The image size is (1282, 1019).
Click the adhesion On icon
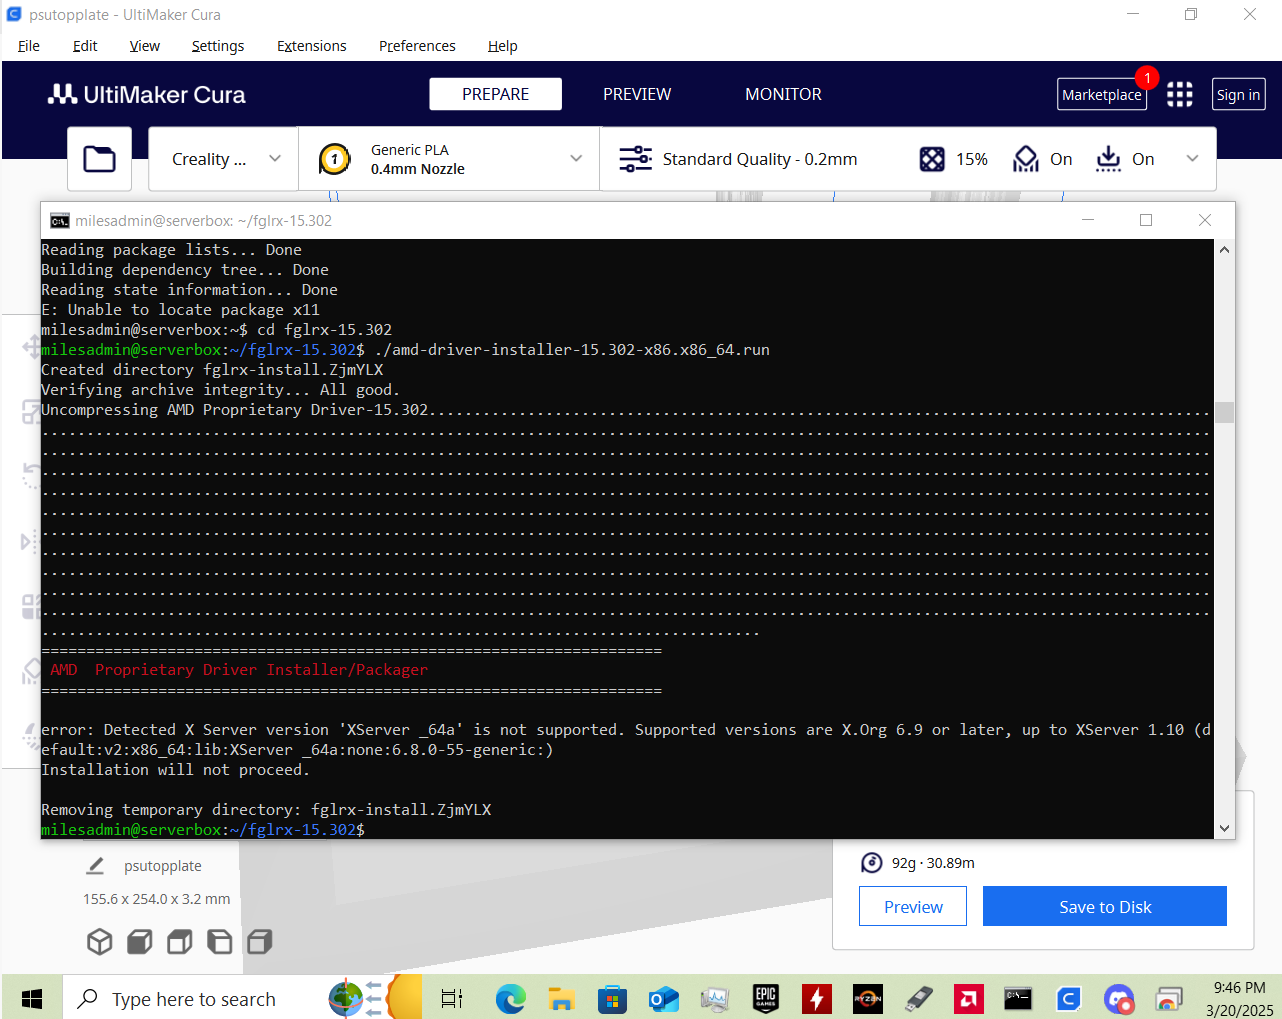(x=1108, y=159)
